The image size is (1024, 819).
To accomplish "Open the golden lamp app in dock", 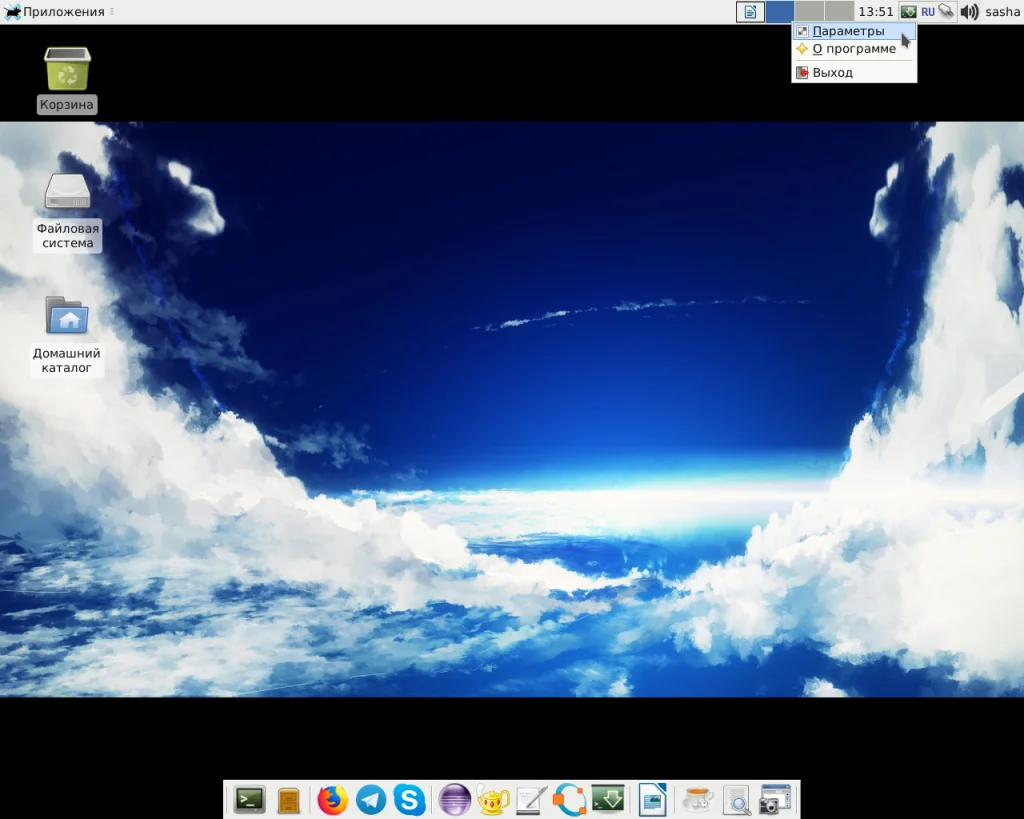I will 493,800.
